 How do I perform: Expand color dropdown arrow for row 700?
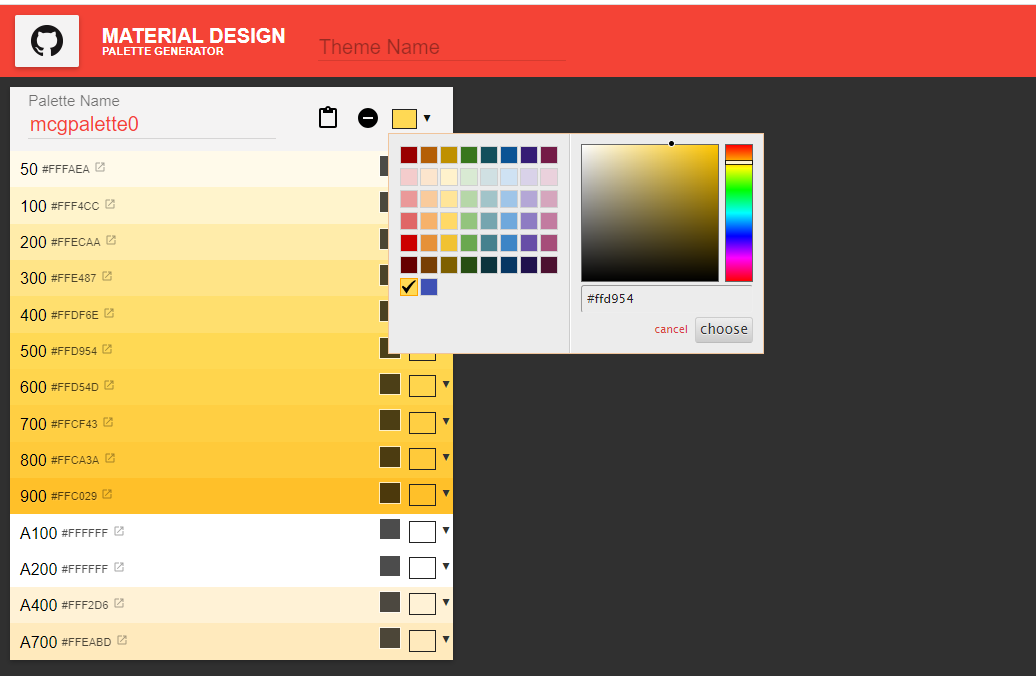pos(446,421)
